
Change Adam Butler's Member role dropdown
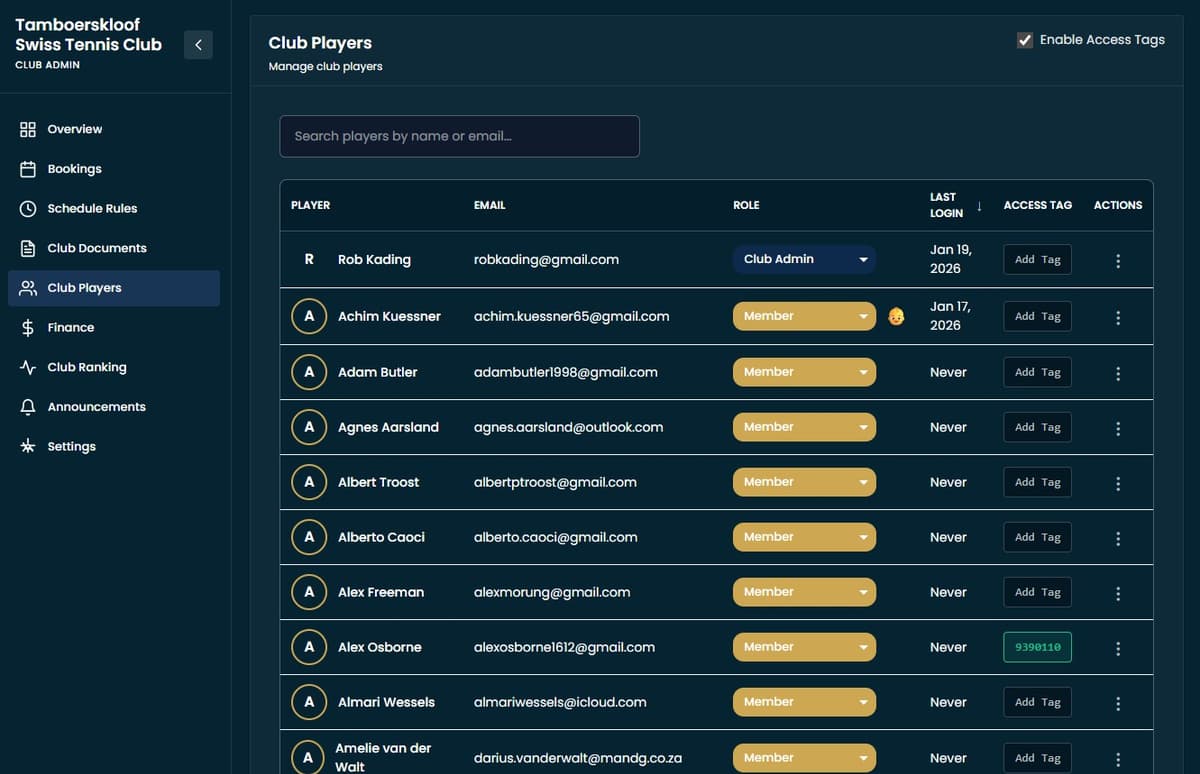coord(804,371)
